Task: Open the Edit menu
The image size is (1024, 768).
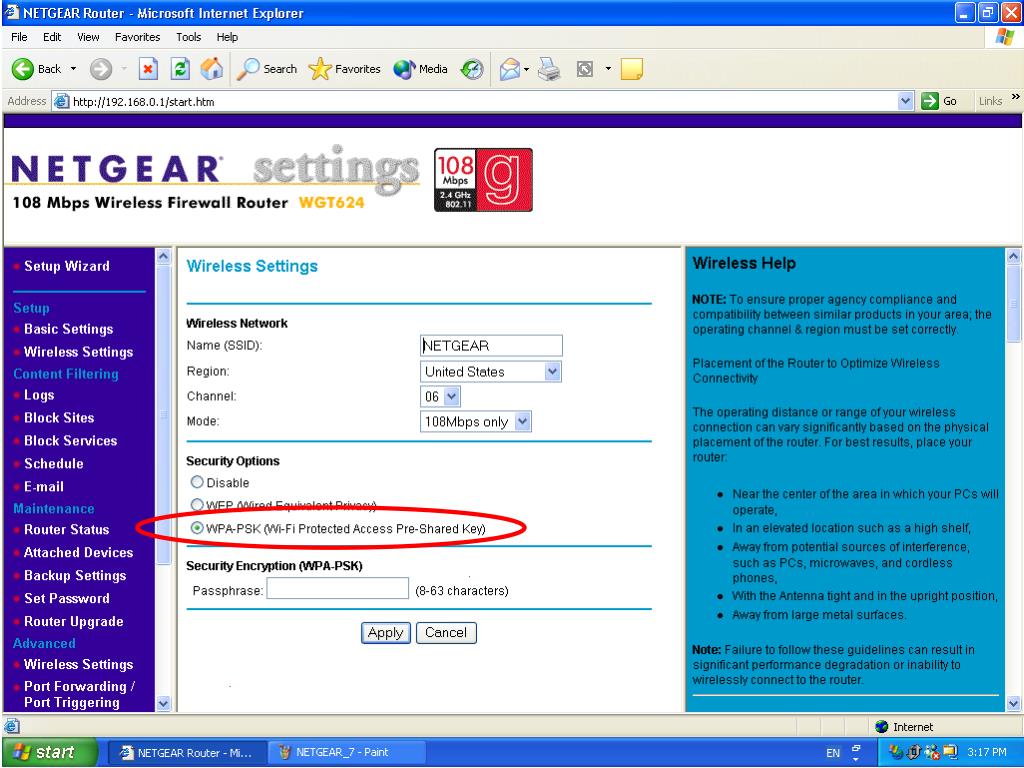Action: [x=52, y=37]
